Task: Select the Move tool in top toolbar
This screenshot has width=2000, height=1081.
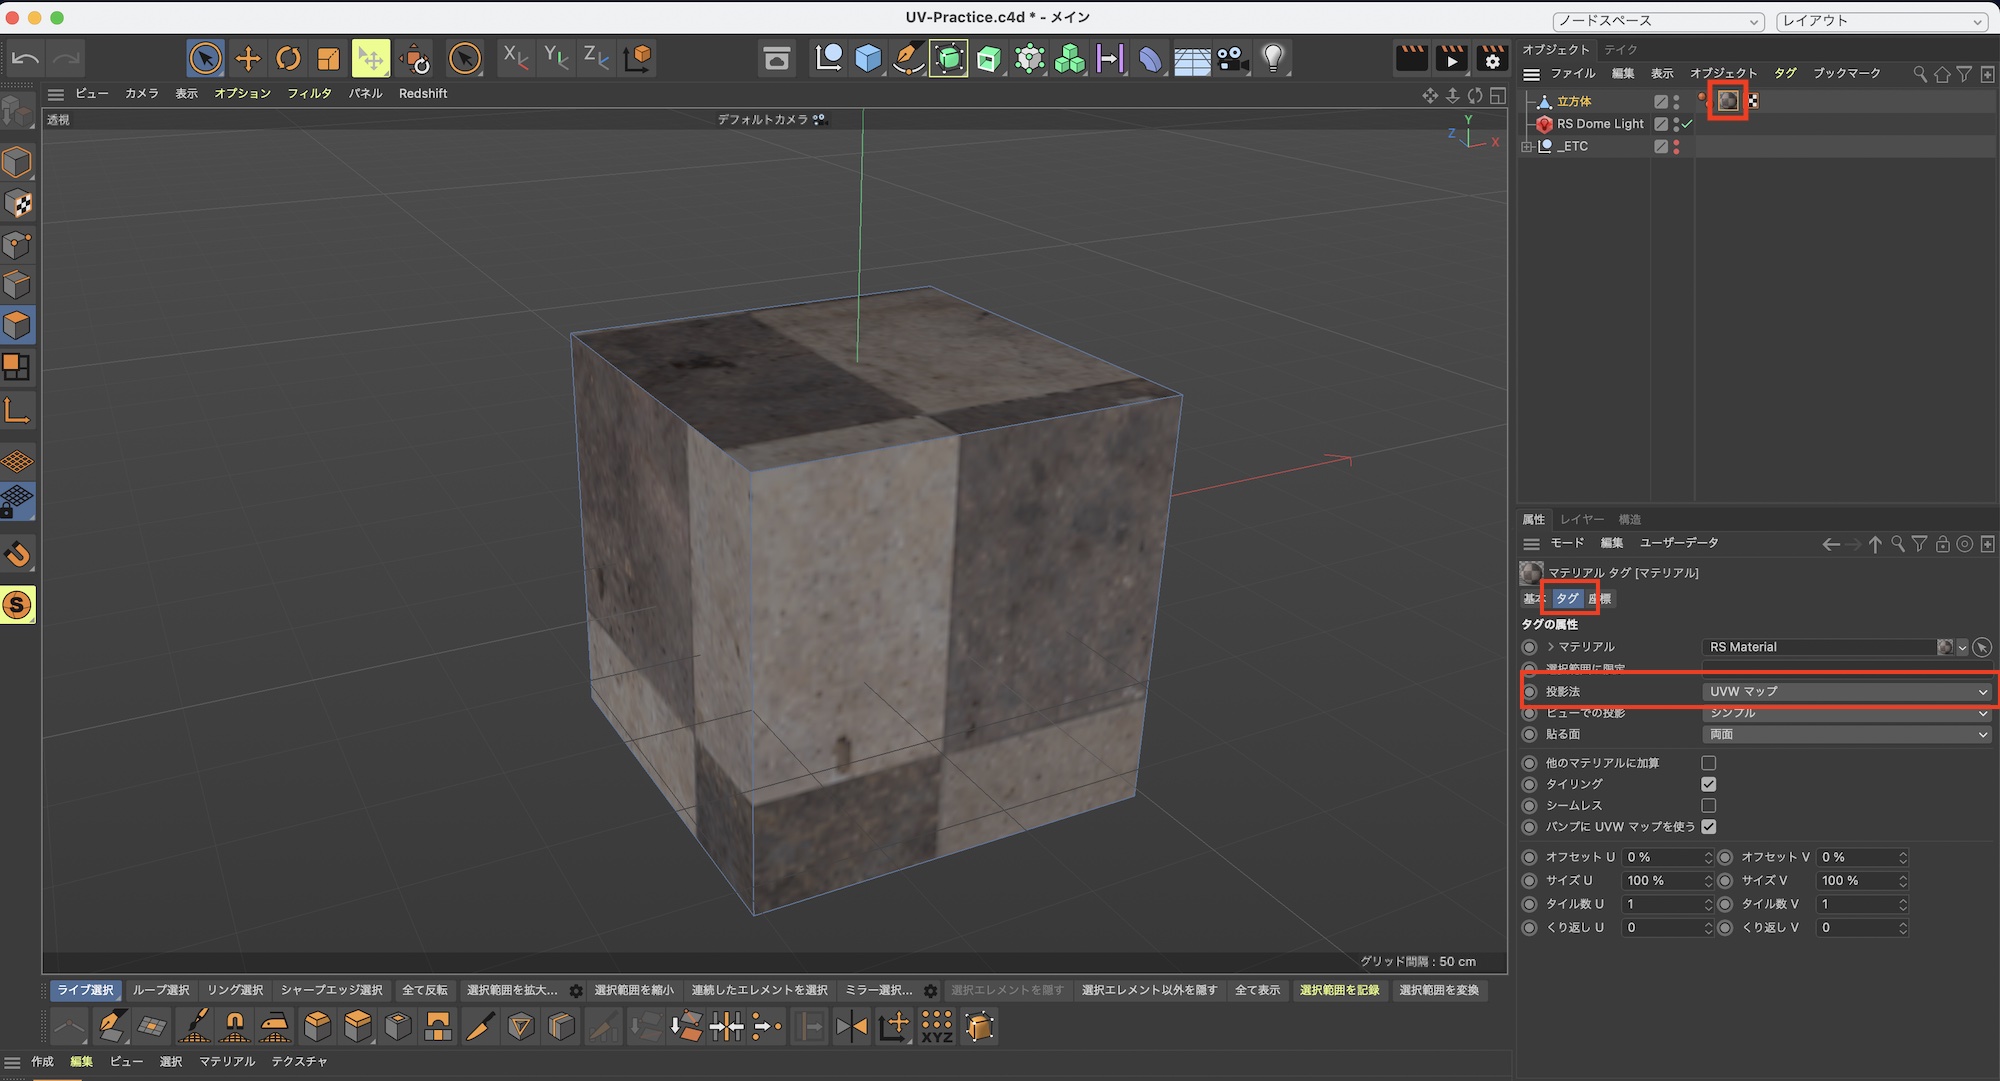Action: [x=247, y=59]
